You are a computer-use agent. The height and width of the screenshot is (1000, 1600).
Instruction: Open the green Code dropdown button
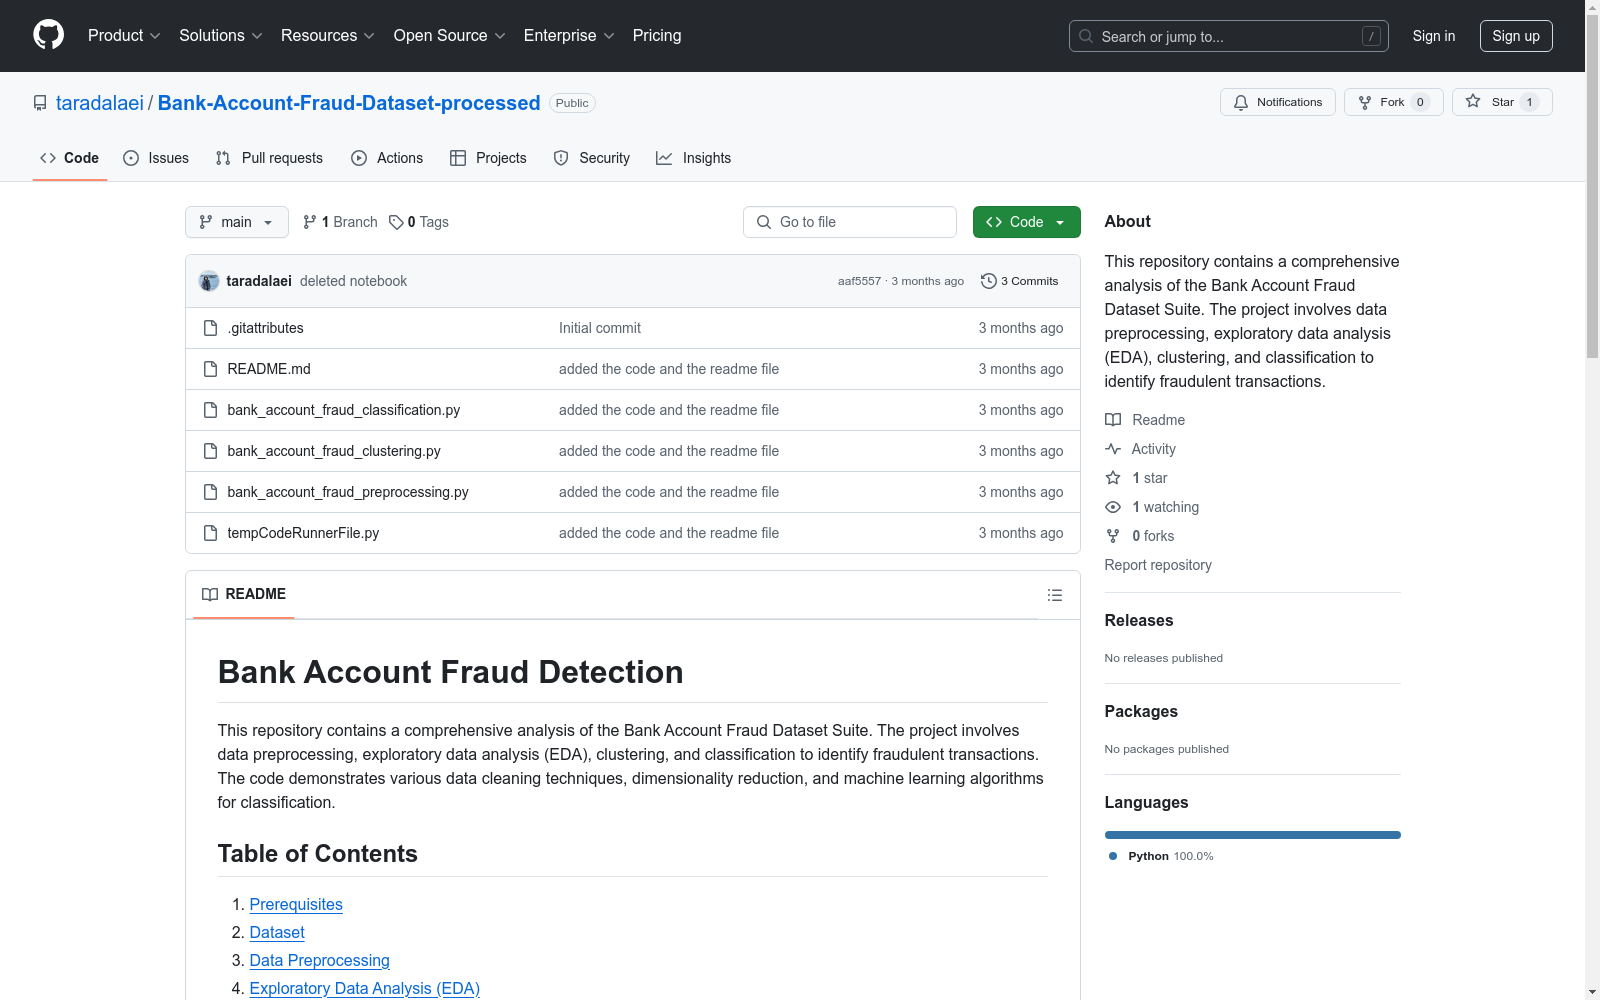pyautogui.click(x=1026, y=222)
